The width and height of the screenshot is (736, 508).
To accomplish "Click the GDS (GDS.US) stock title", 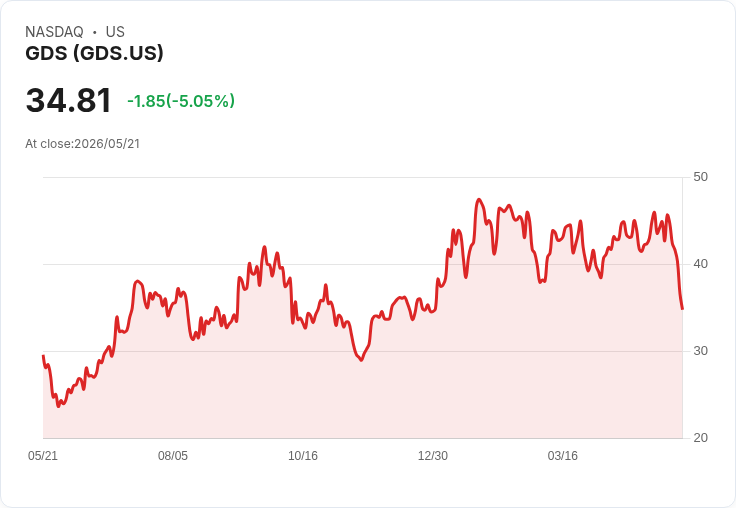I will (x=94, y=53).
